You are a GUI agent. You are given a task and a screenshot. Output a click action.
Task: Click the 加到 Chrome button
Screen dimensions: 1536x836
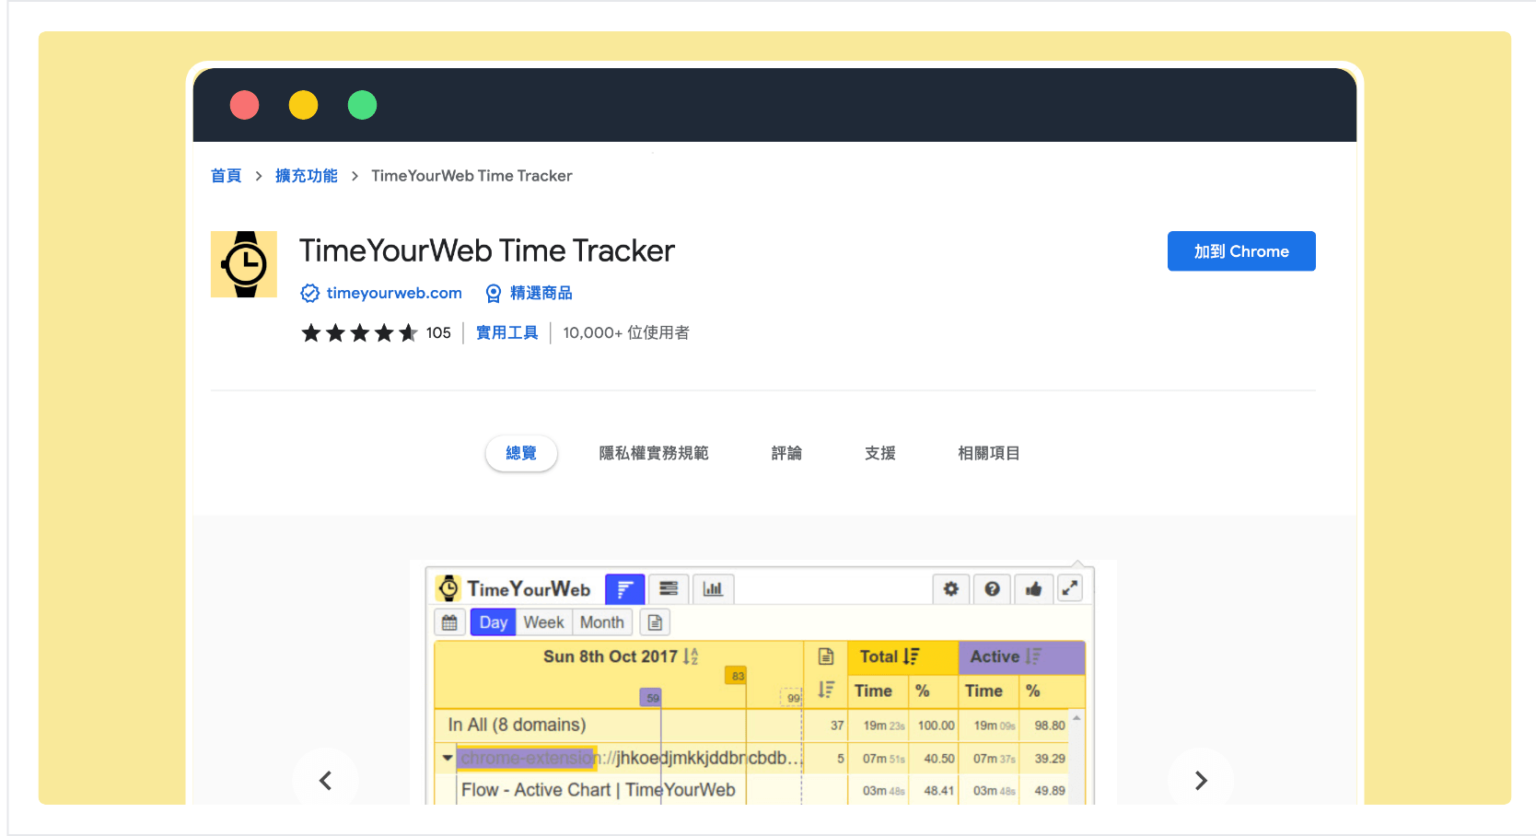[x=1241, y=251]
